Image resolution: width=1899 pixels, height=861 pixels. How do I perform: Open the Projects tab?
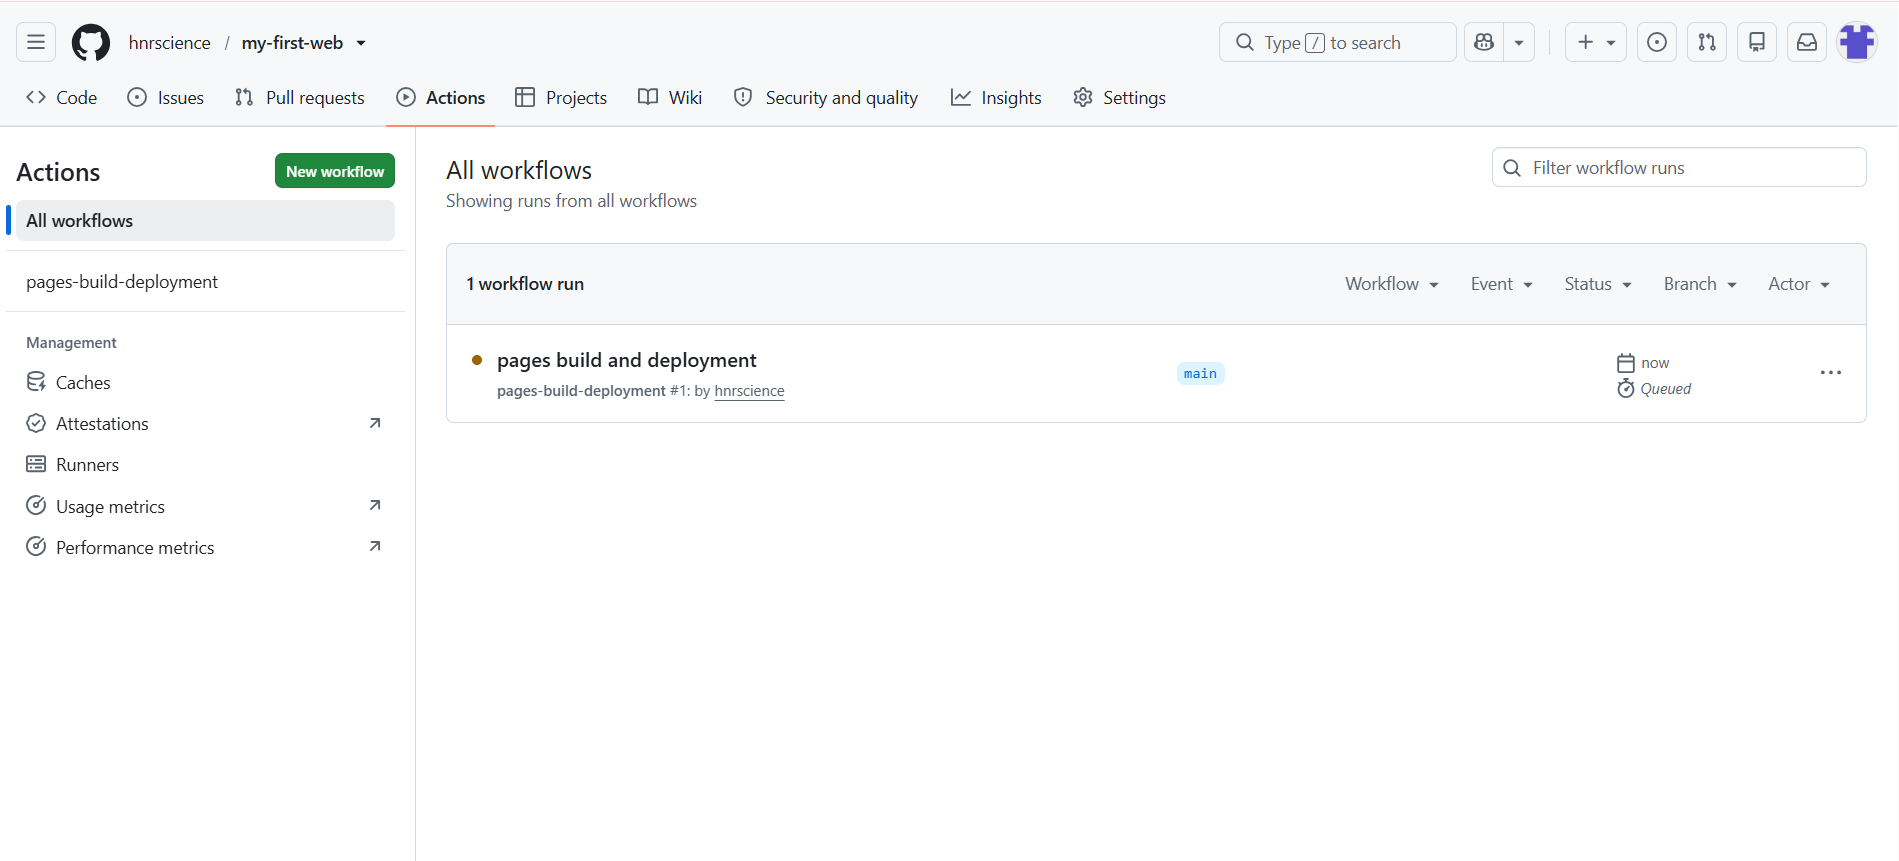point(561,97)
